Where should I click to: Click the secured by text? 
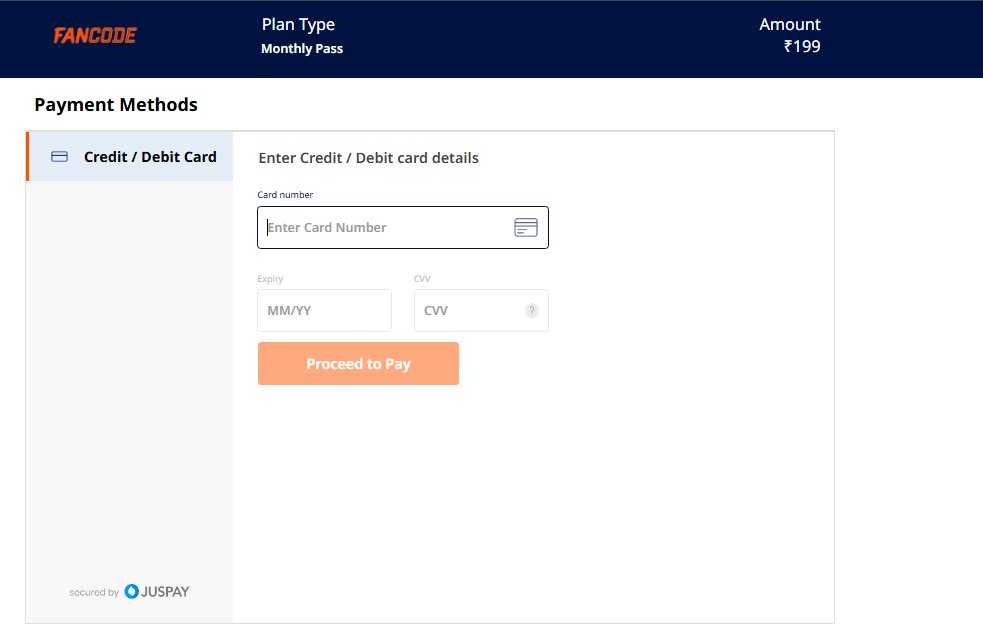[x=94, y=593]
